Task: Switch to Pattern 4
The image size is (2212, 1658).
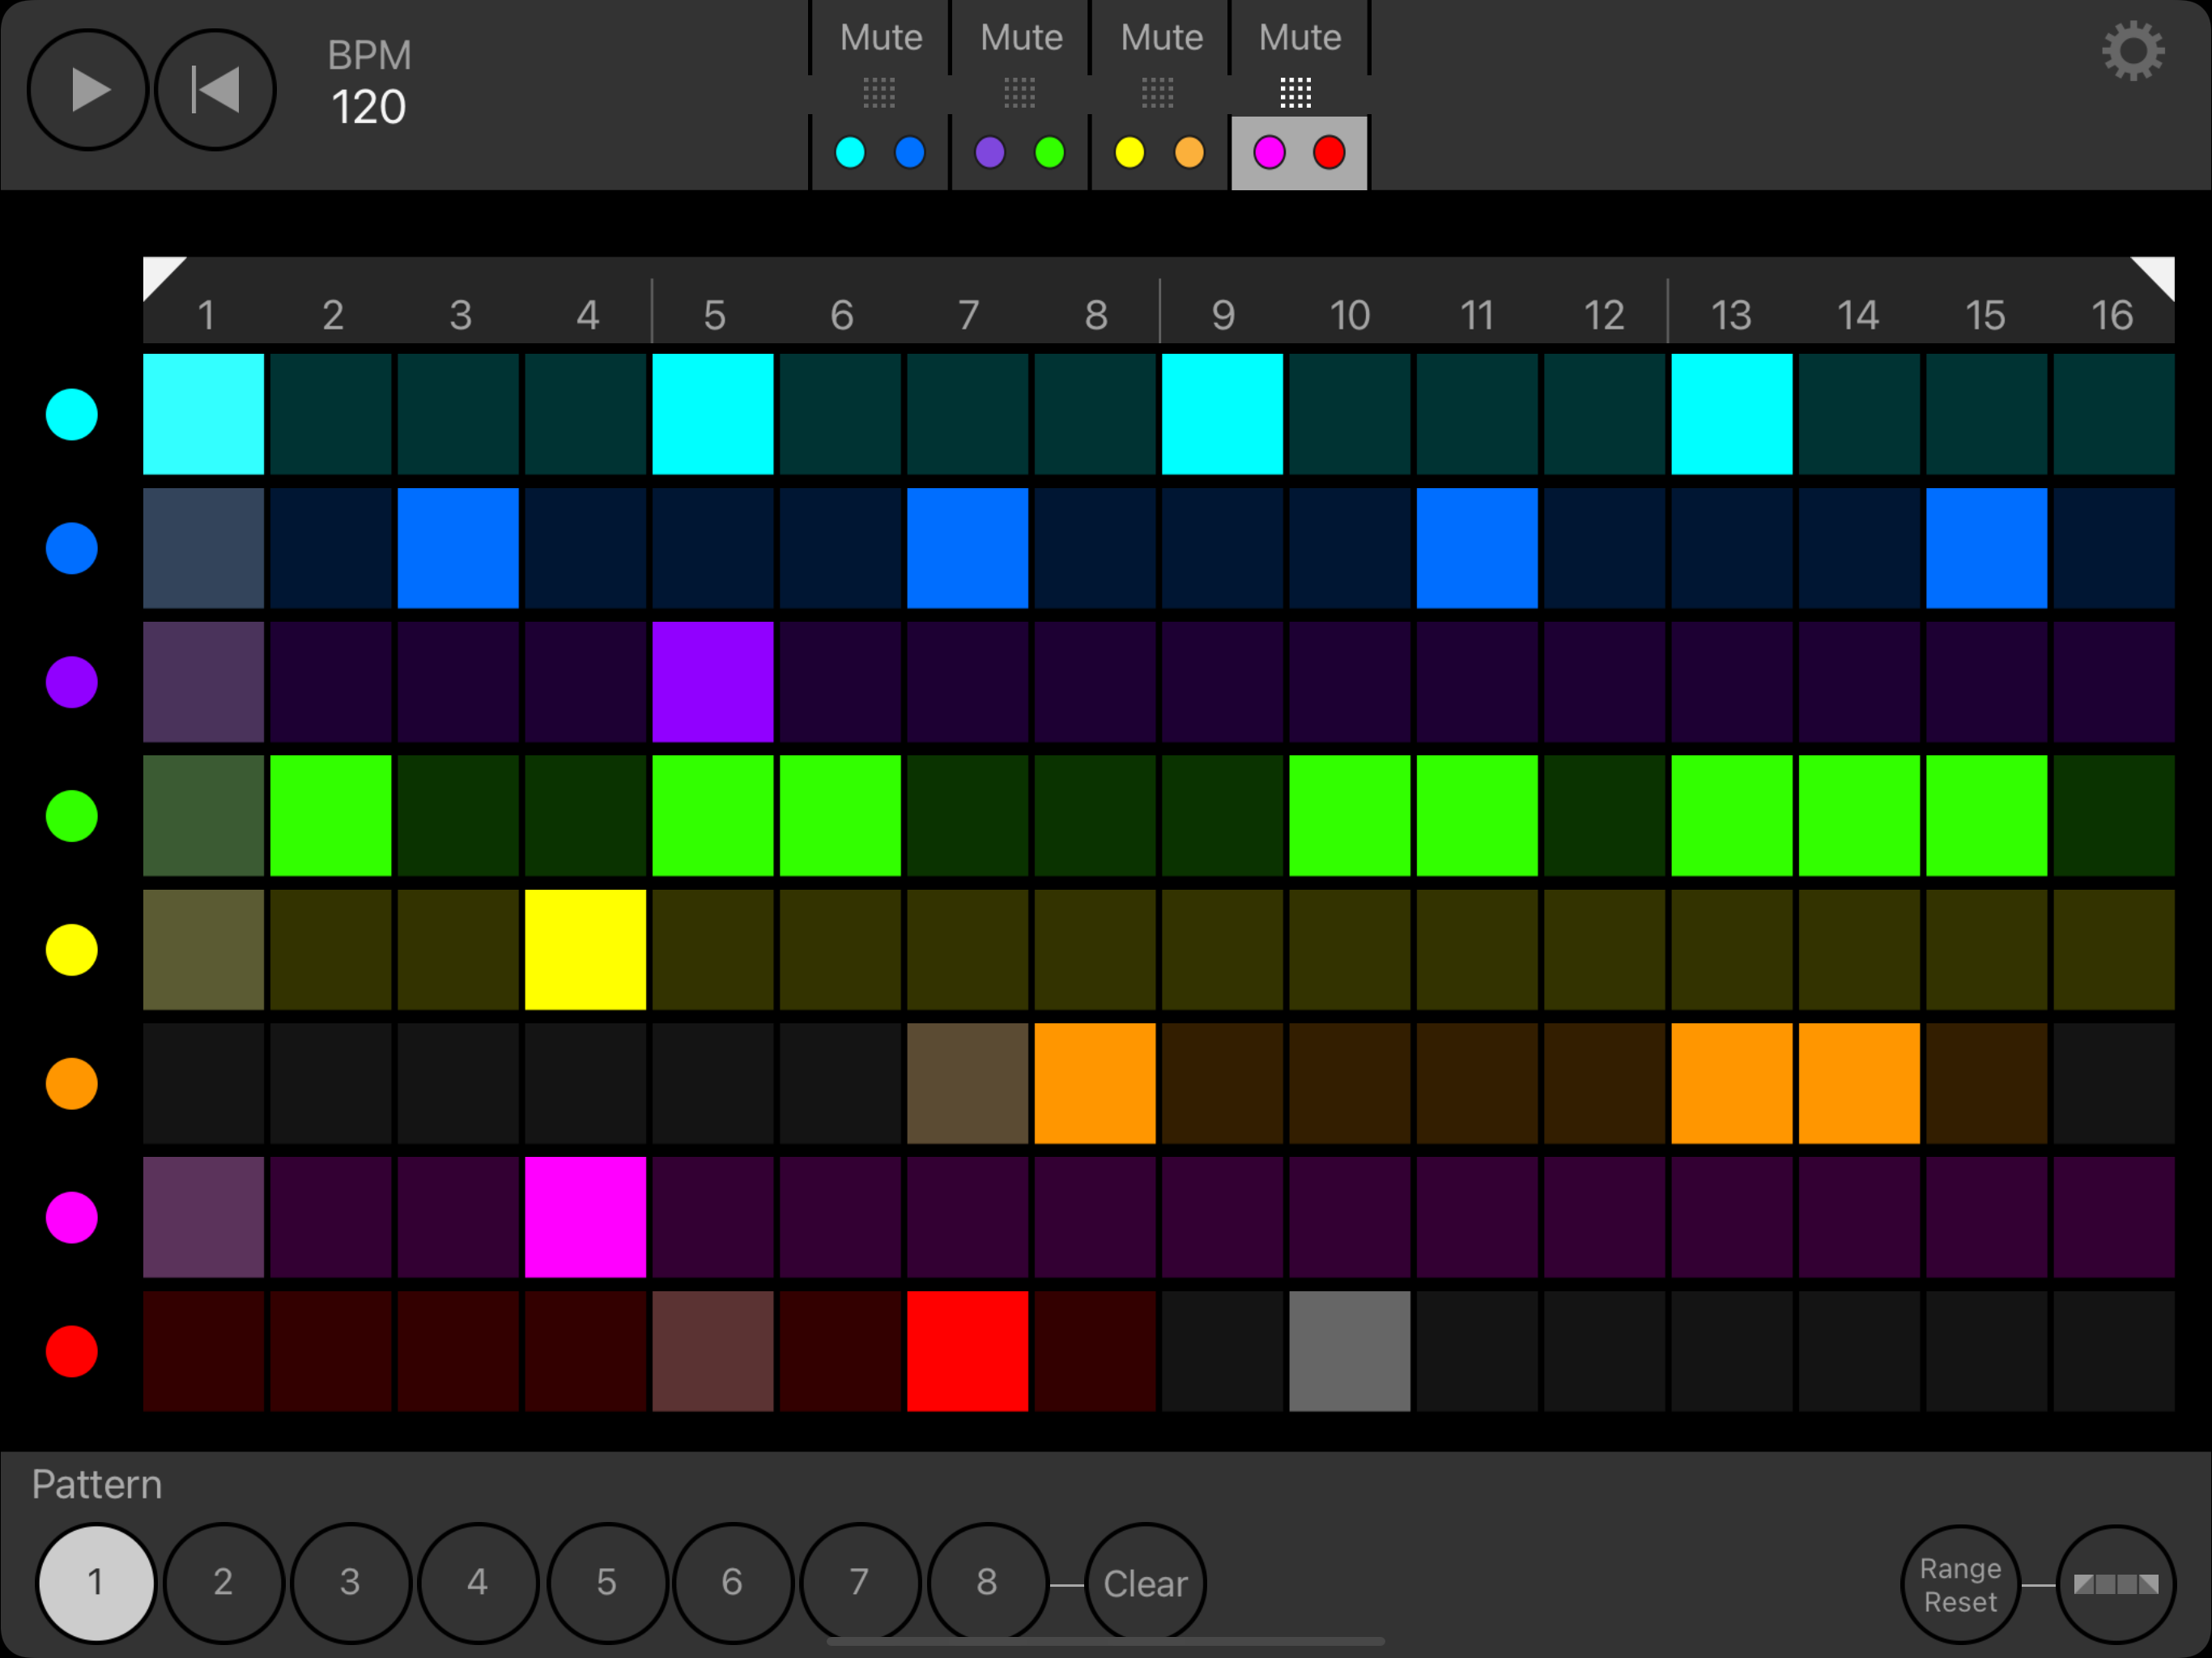Action: coord(478,1583)
